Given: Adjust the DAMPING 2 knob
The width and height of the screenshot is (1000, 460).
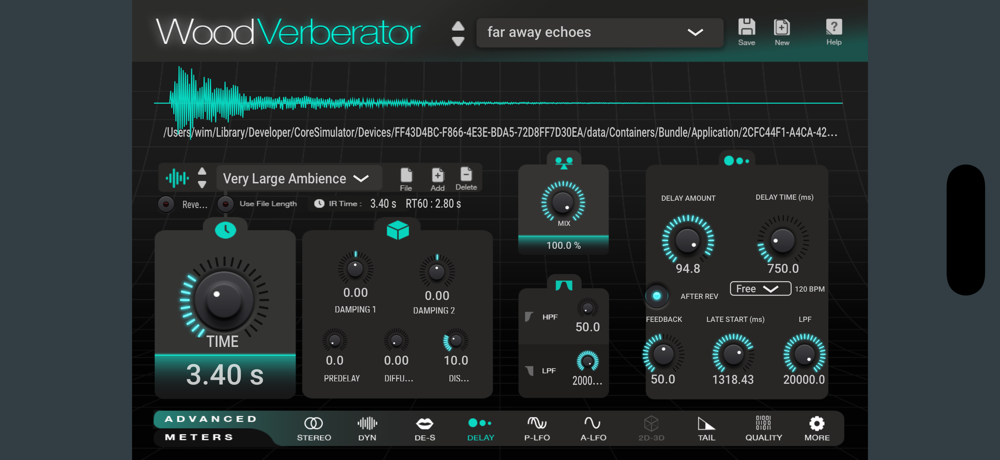Looking at the screenshot, I should pyautogui.click(x=437, y=271).
